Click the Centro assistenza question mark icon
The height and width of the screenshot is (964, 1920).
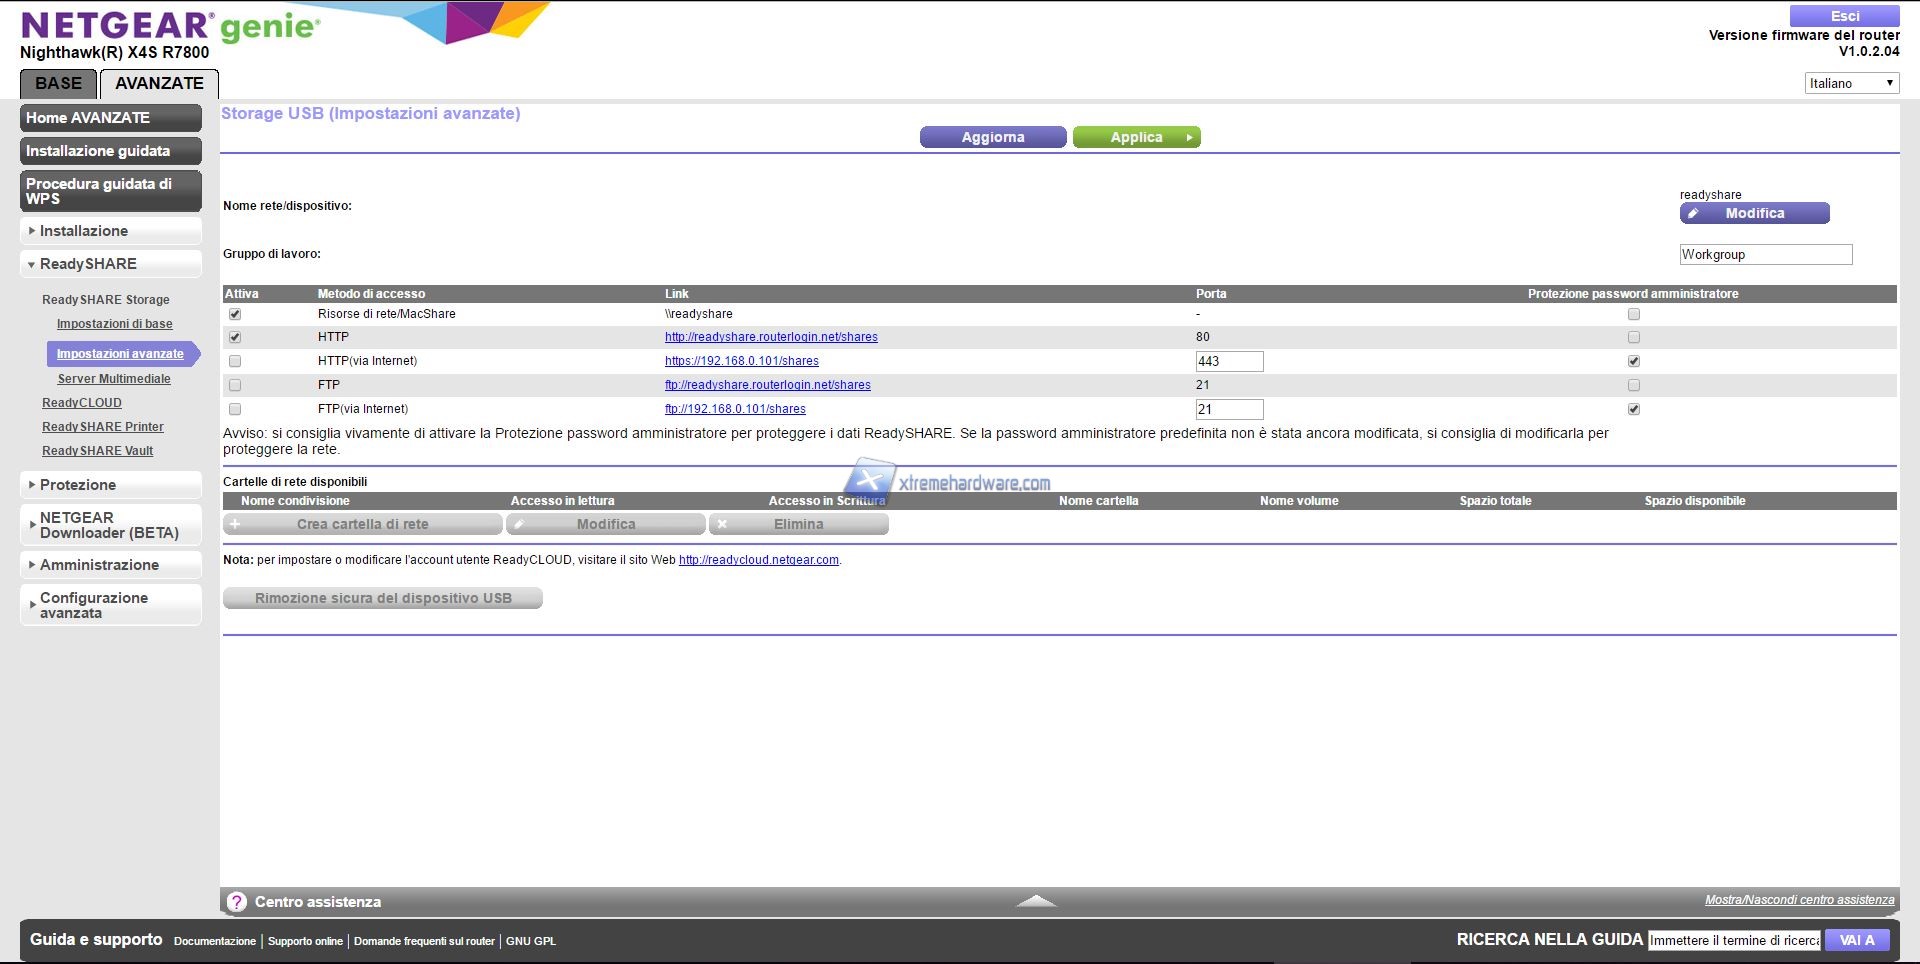pos(237,902)
